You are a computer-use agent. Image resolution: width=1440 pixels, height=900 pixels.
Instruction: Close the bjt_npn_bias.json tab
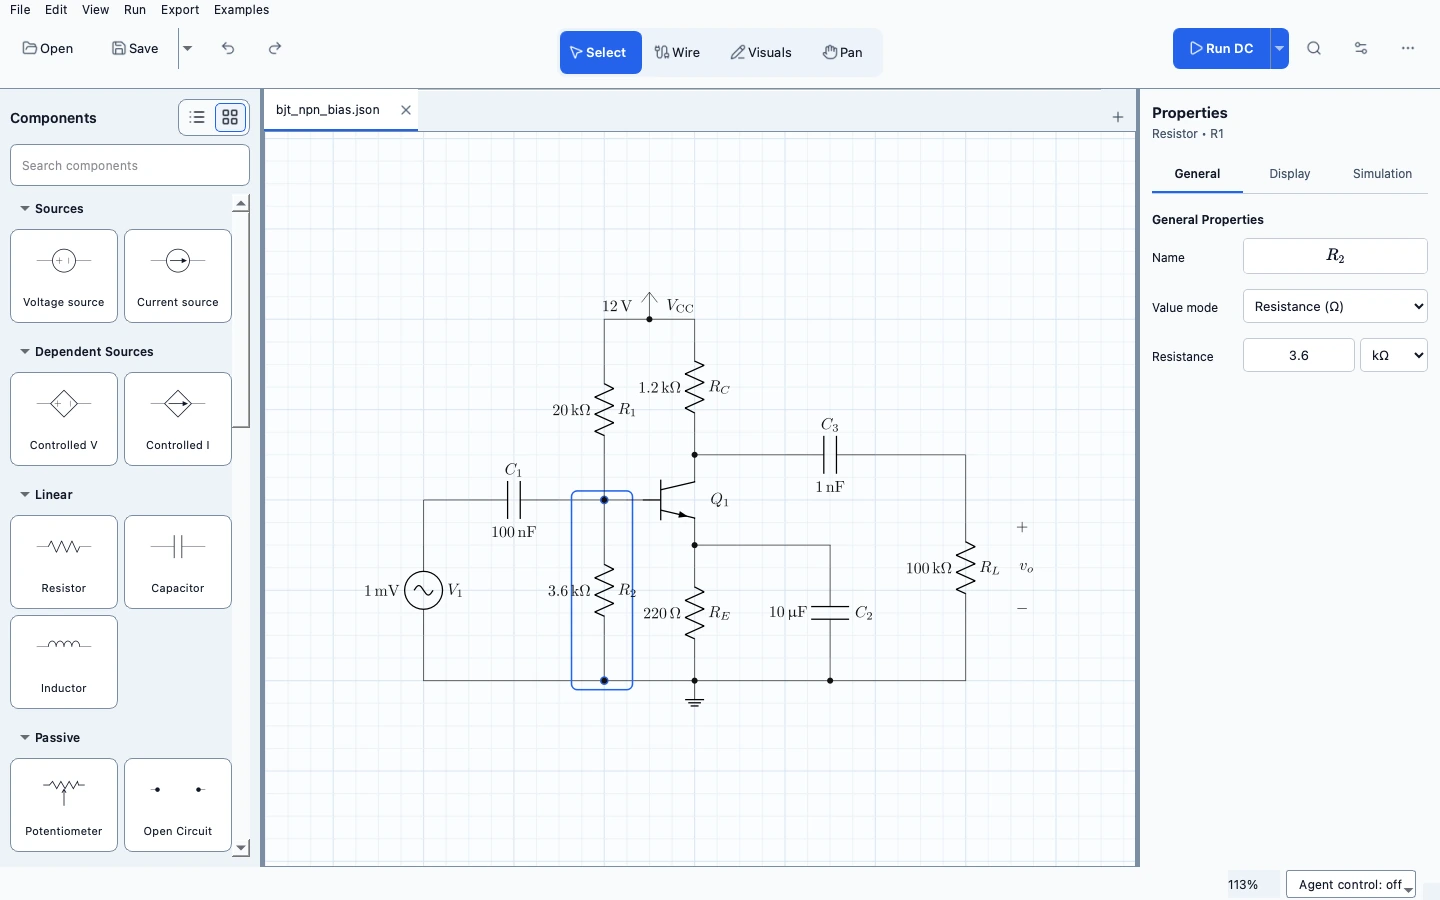pos(406,110)
